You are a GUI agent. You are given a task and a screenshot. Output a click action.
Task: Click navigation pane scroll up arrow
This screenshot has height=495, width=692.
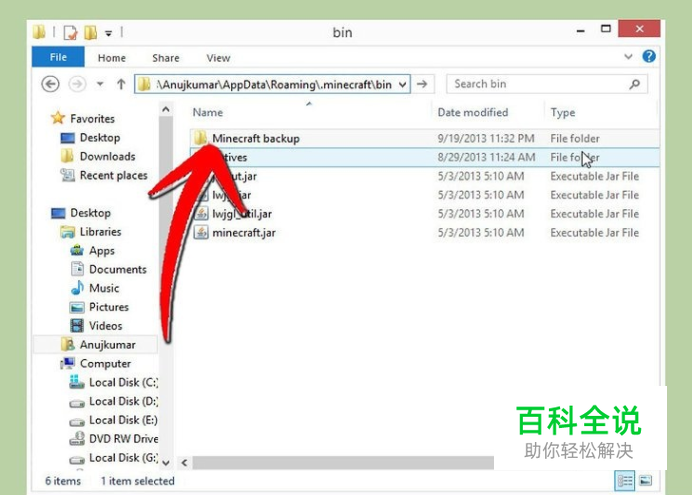click(166, 109)
